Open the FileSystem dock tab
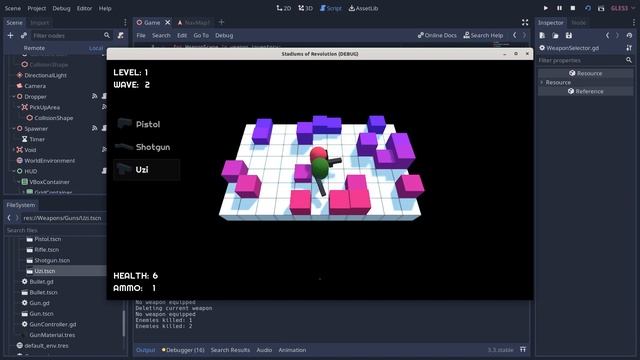640x360 pixels. 21,205
